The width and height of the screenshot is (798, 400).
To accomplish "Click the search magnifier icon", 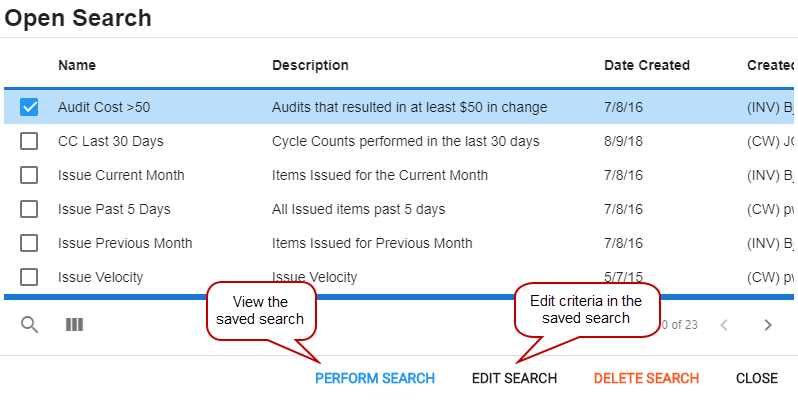I will tap(30, 324).
